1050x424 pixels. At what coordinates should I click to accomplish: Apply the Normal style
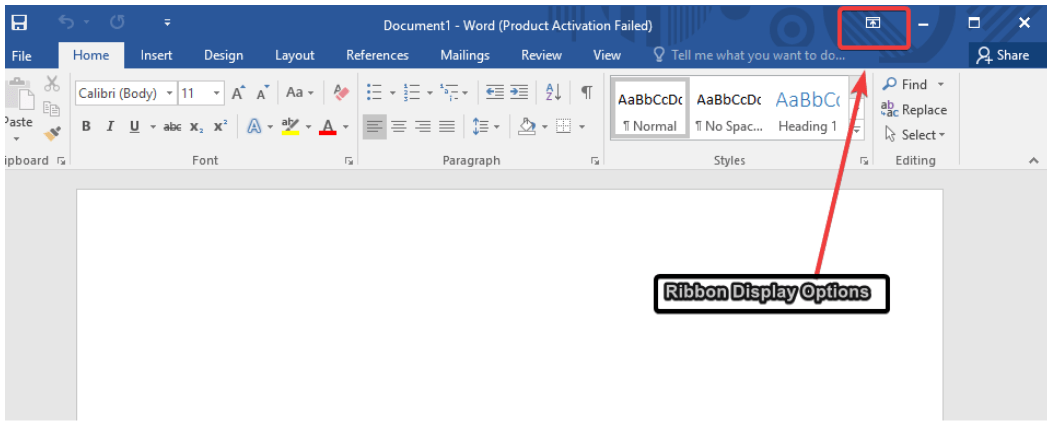coord(650,109)
